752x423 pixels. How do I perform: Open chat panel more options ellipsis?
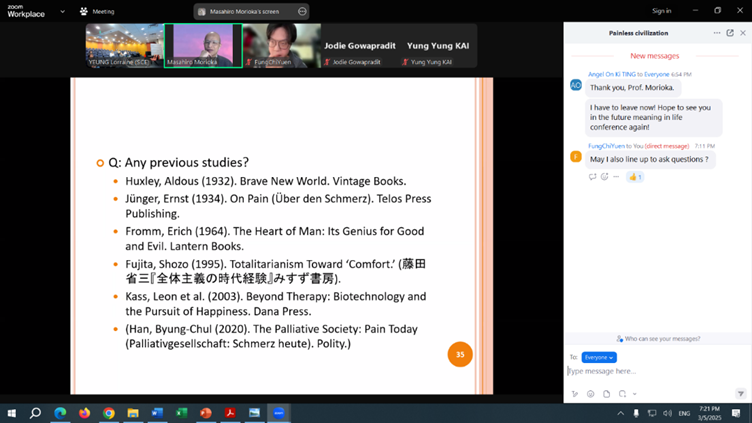(x=717, y=33)
